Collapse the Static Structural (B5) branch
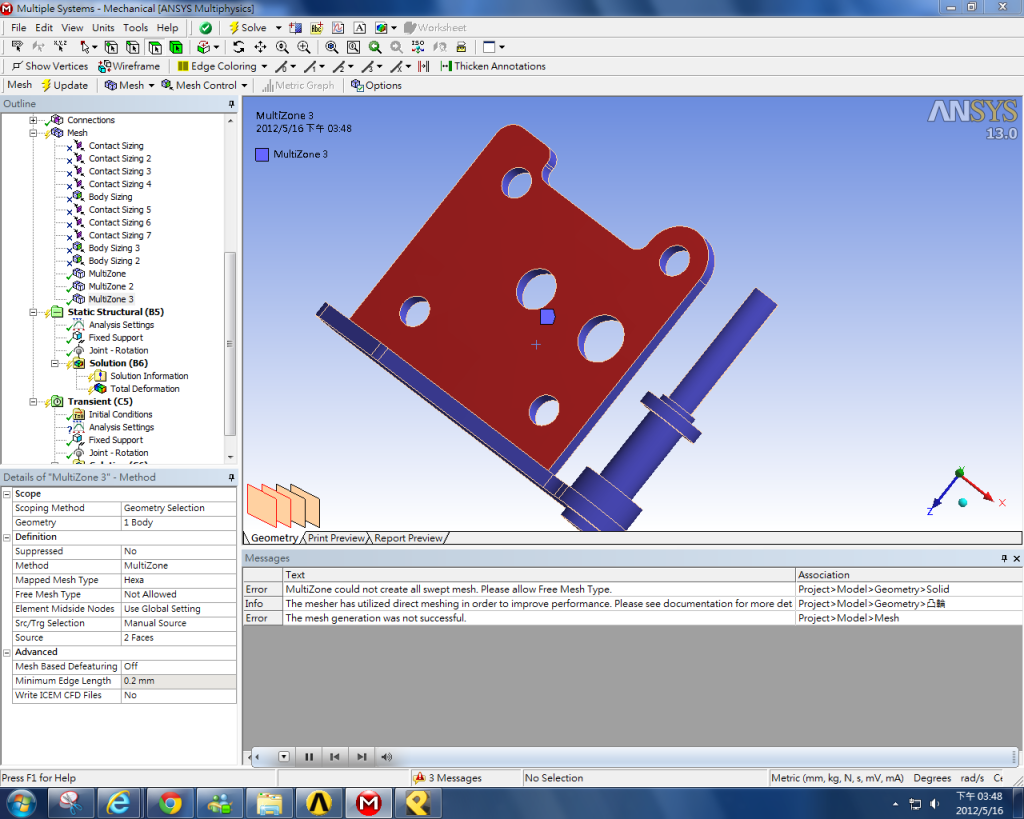Screen dimensions: 1024x819 [33, 312]
